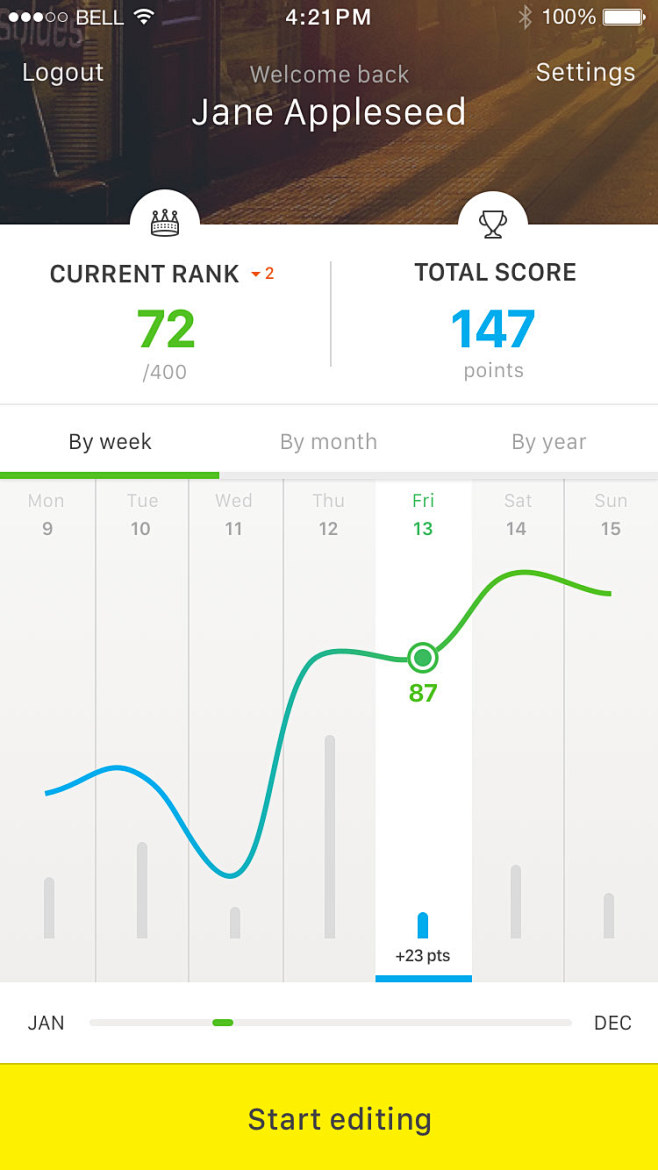Tap the battery indicator icon
Screen dimensions: 658x1170
tap(624, 16)
